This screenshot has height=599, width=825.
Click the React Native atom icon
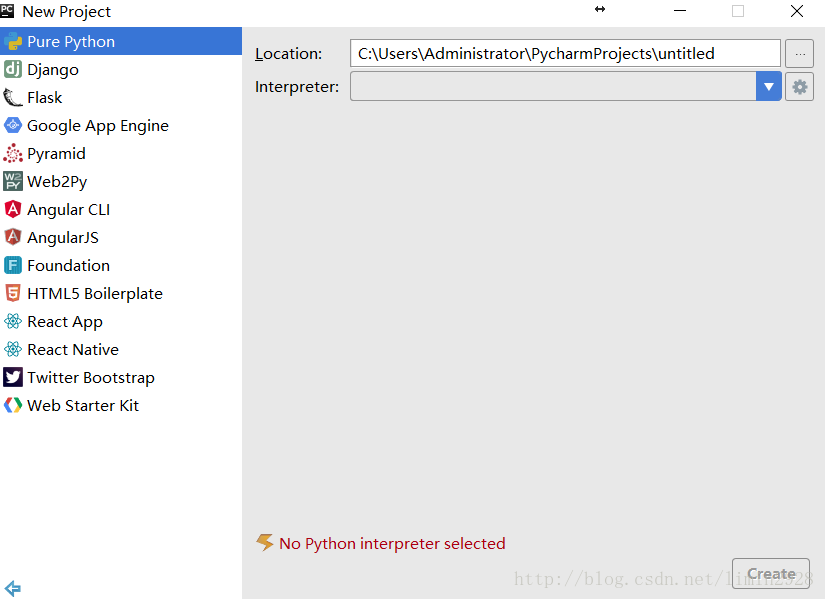[x=13, y=349]
